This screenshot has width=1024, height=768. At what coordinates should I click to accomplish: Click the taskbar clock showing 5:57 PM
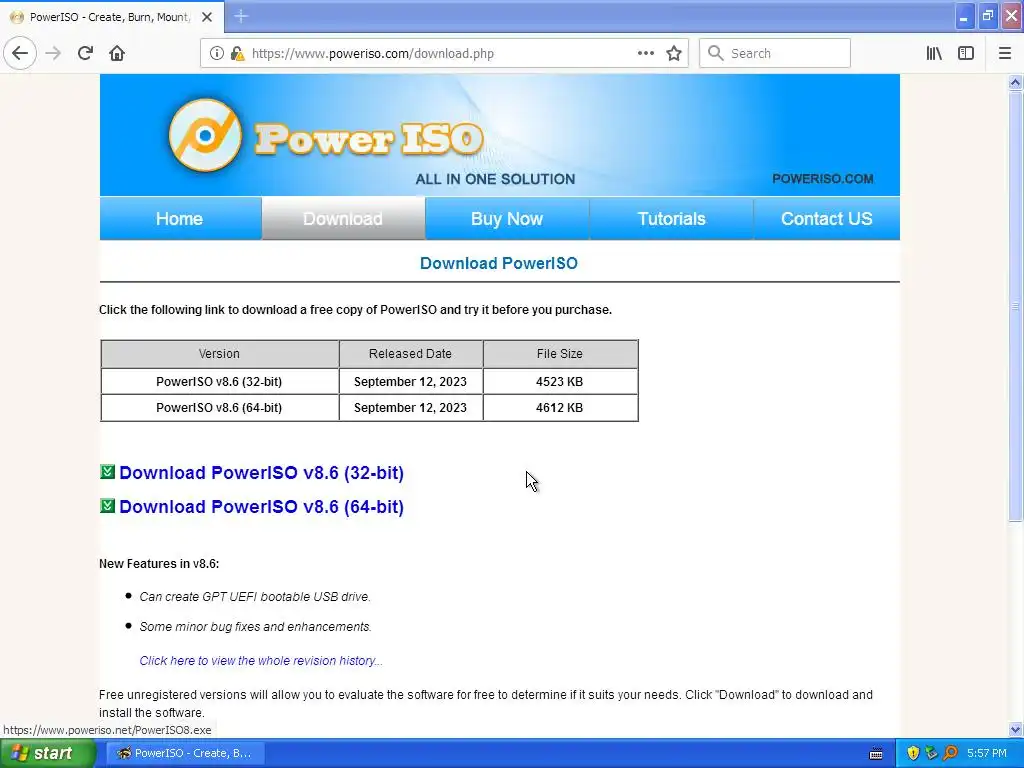[x=987, y=753]
